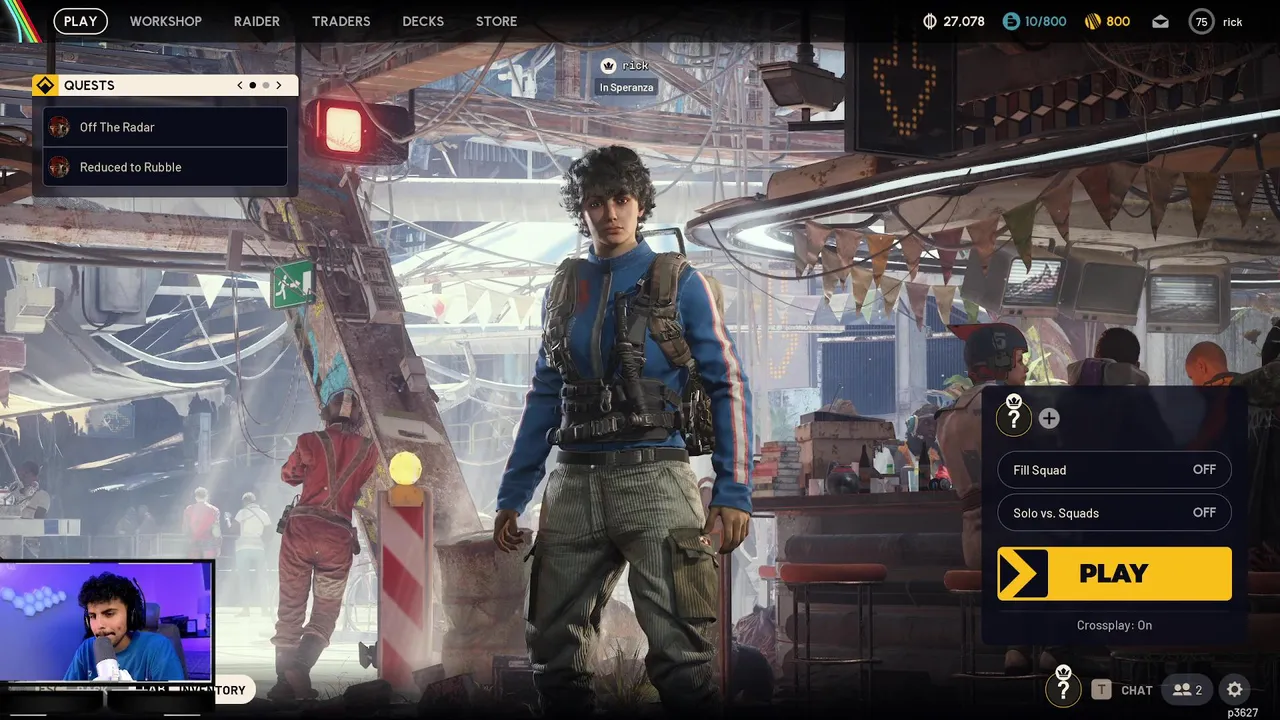
Task: Open the STORE tab
Action: tap(496, 21)
